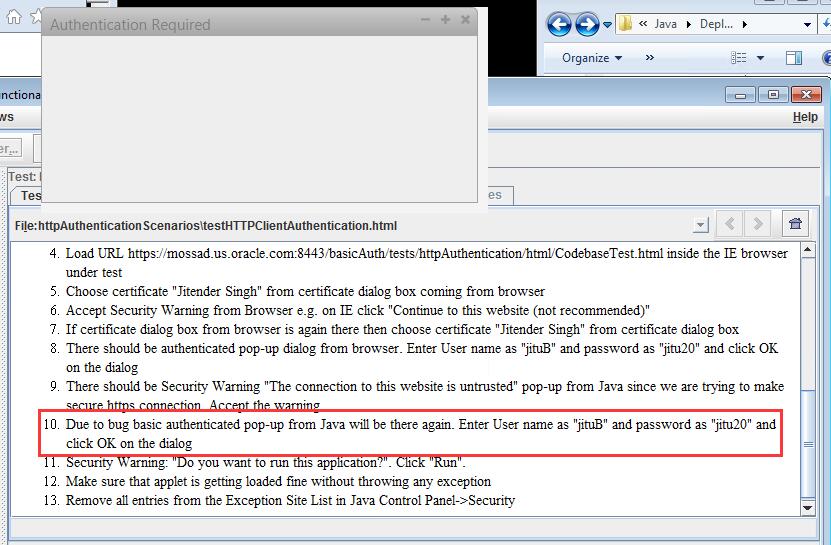Select the Java folder in the breadcrumb
This screenshot has width=831, height=545.
pyautogui.click(x=665, y=24)
